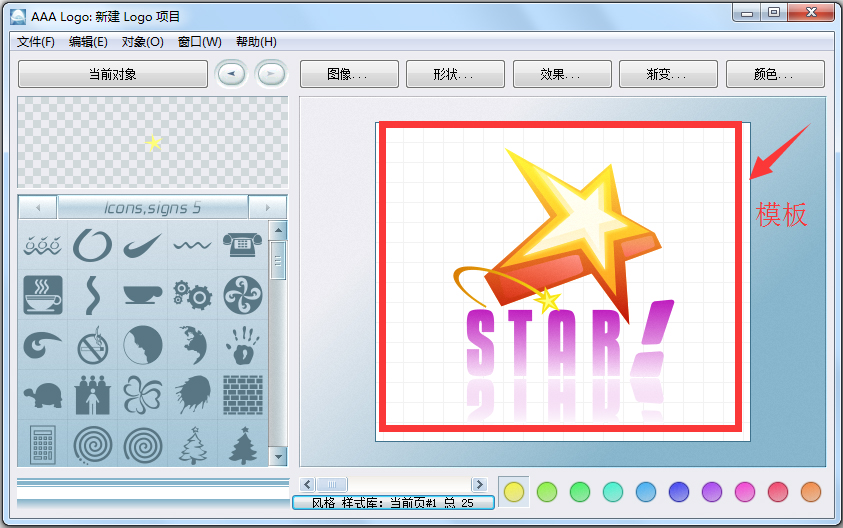
Task: Open the 文件(F) menu
Action: click(36, 42)
